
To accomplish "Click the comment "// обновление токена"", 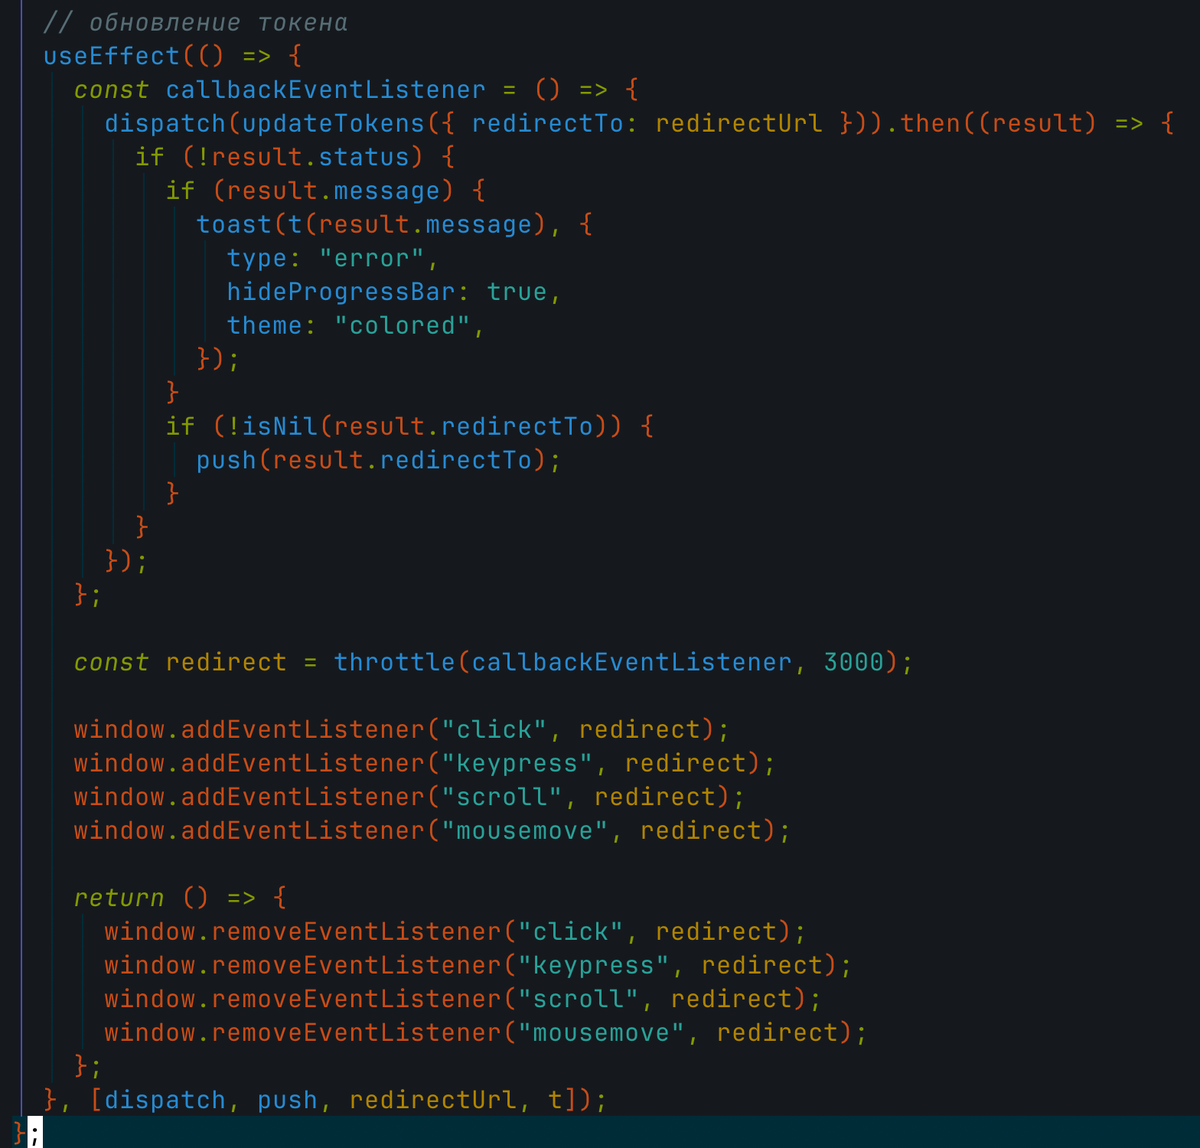I will pyautogui.click(x=196, y=22).
